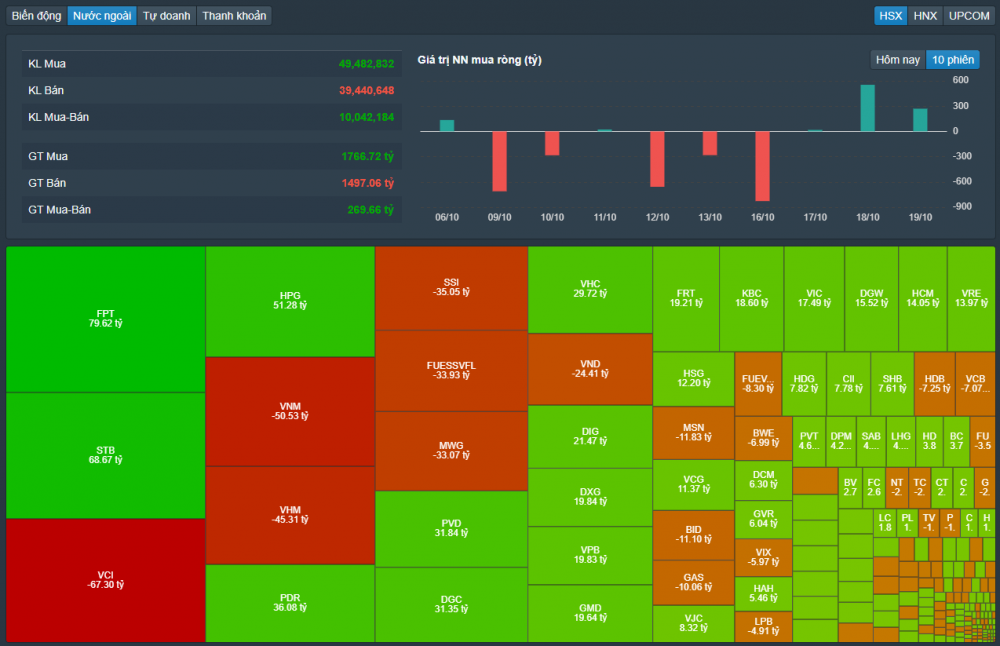Viewport: 1000px width, 646px height.
Task: Select the VND -24.41 tỷ tile
Action: click(591, 369)
